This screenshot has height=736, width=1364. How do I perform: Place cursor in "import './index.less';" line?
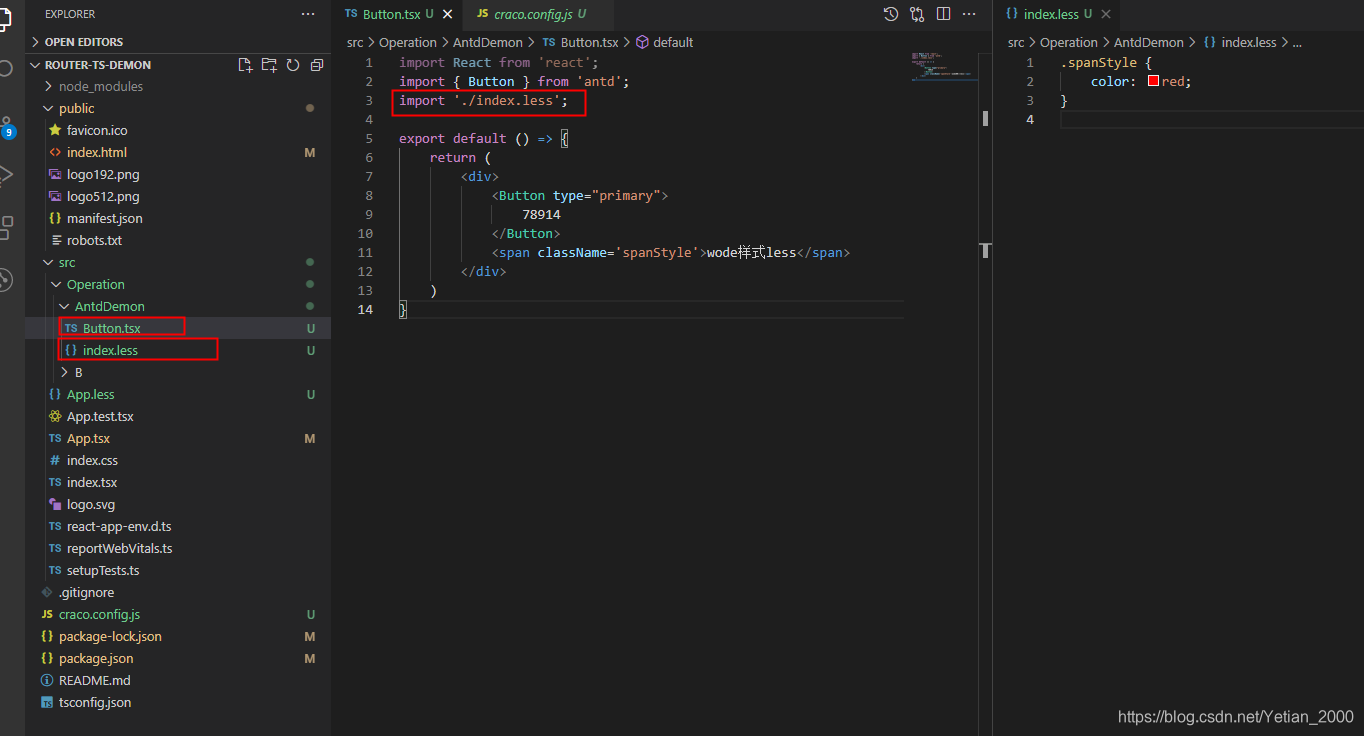point(483,101)
